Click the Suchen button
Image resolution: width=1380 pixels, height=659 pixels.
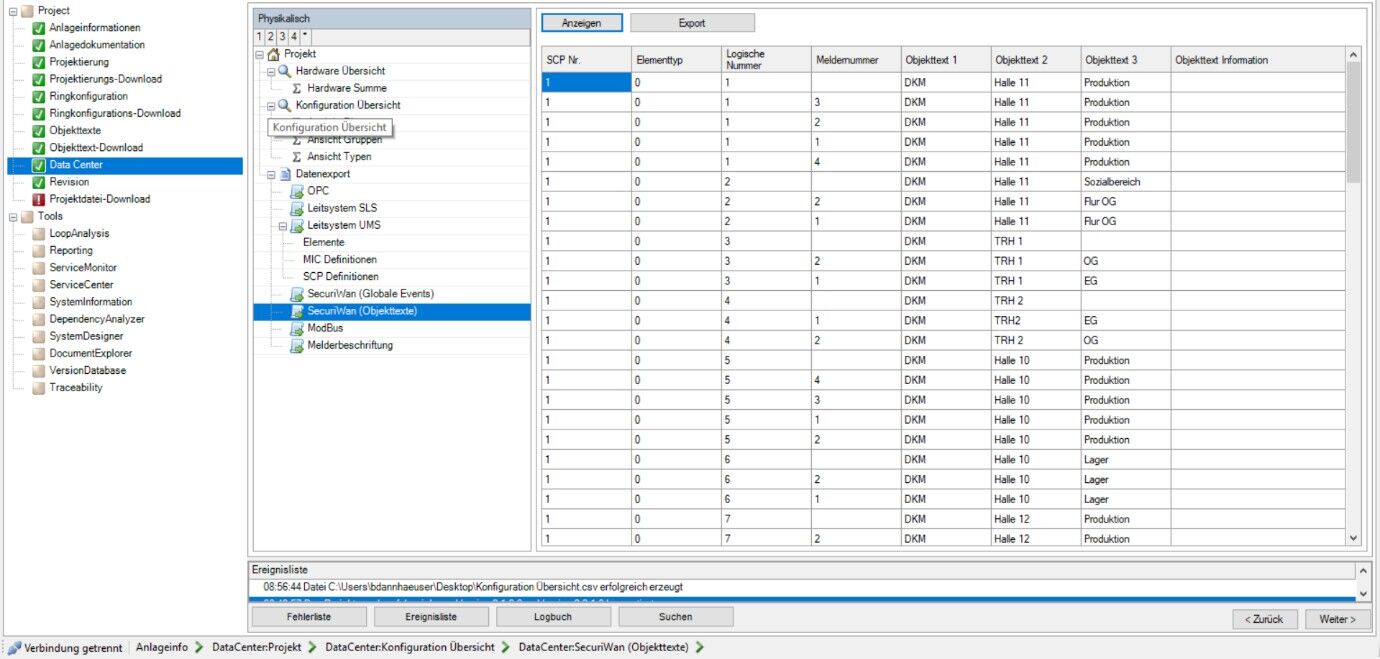(x=675, y=617)
